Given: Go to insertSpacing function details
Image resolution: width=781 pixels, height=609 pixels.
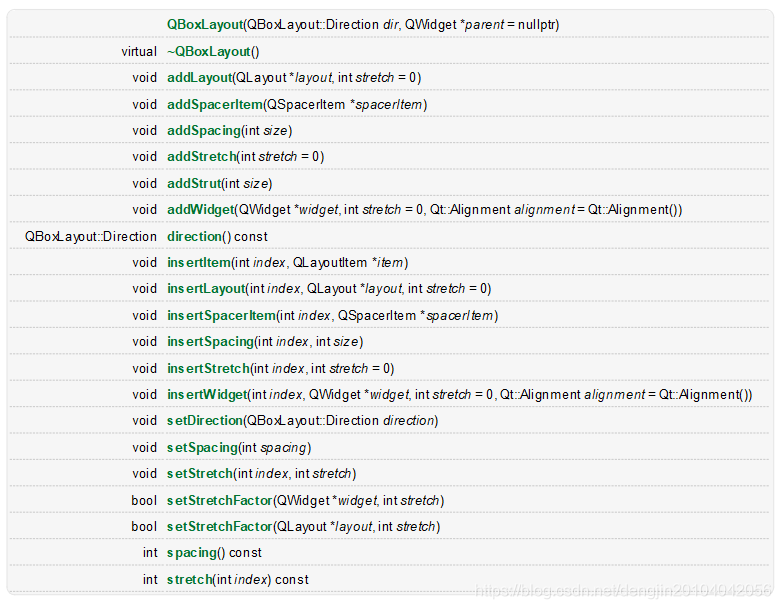Looking at the screenshot, I should (x=210, y=341).
